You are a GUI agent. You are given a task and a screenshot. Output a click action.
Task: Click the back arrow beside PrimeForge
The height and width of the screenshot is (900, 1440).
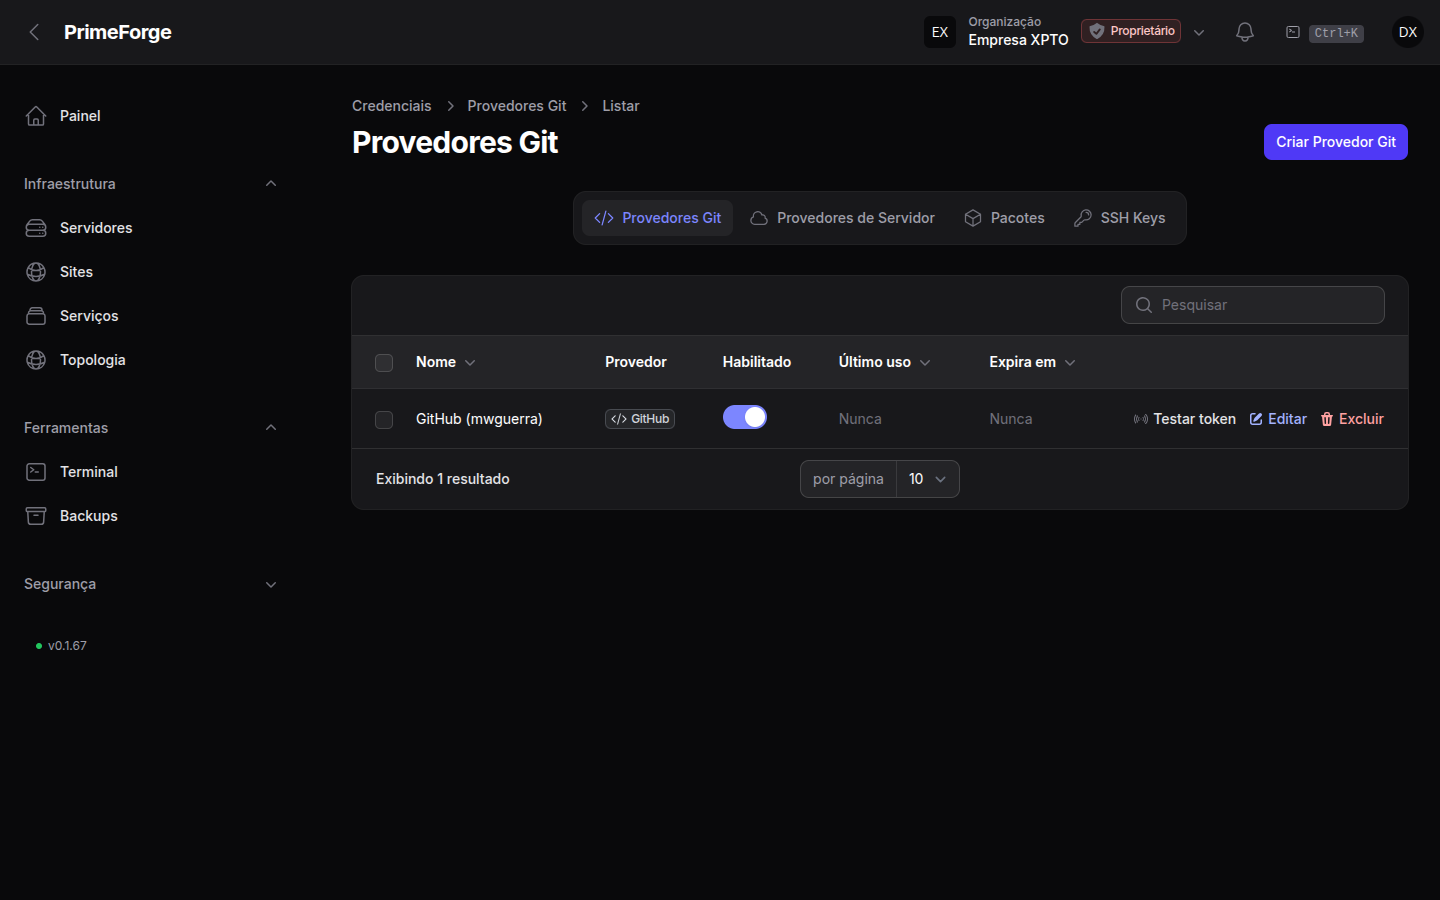pos(34,32)
